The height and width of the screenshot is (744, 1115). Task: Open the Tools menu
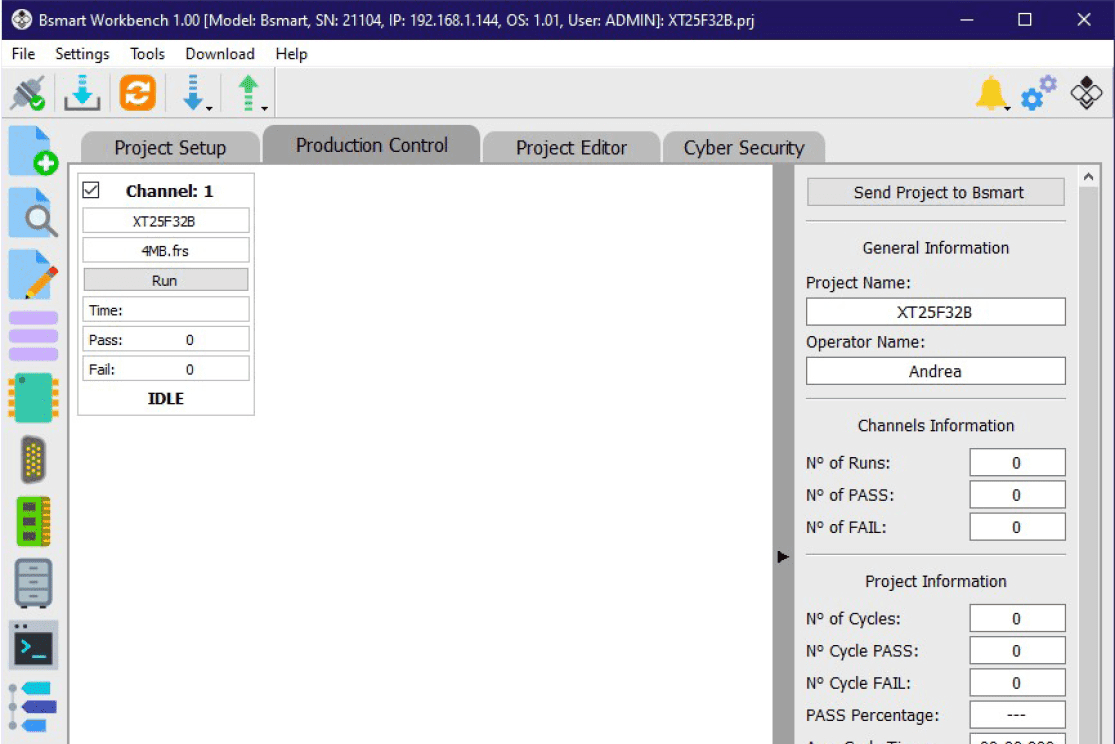[x=147, y=54]
